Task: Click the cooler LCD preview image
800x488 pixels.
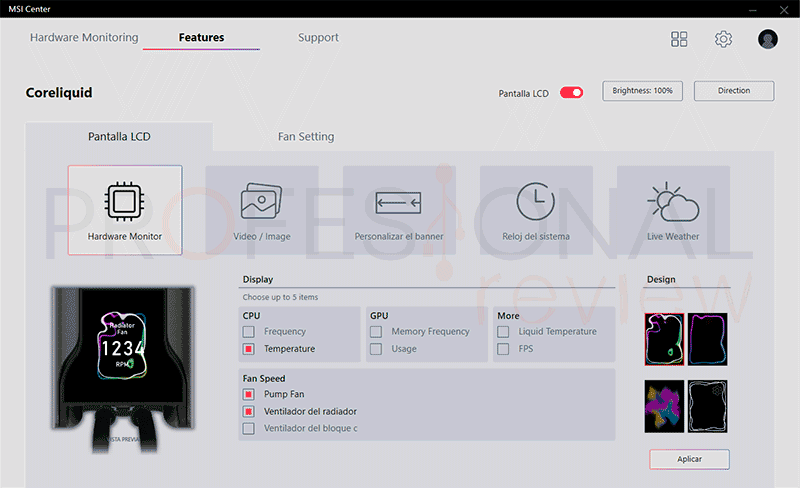Action: pyautogui.click(x=123, y=369)
